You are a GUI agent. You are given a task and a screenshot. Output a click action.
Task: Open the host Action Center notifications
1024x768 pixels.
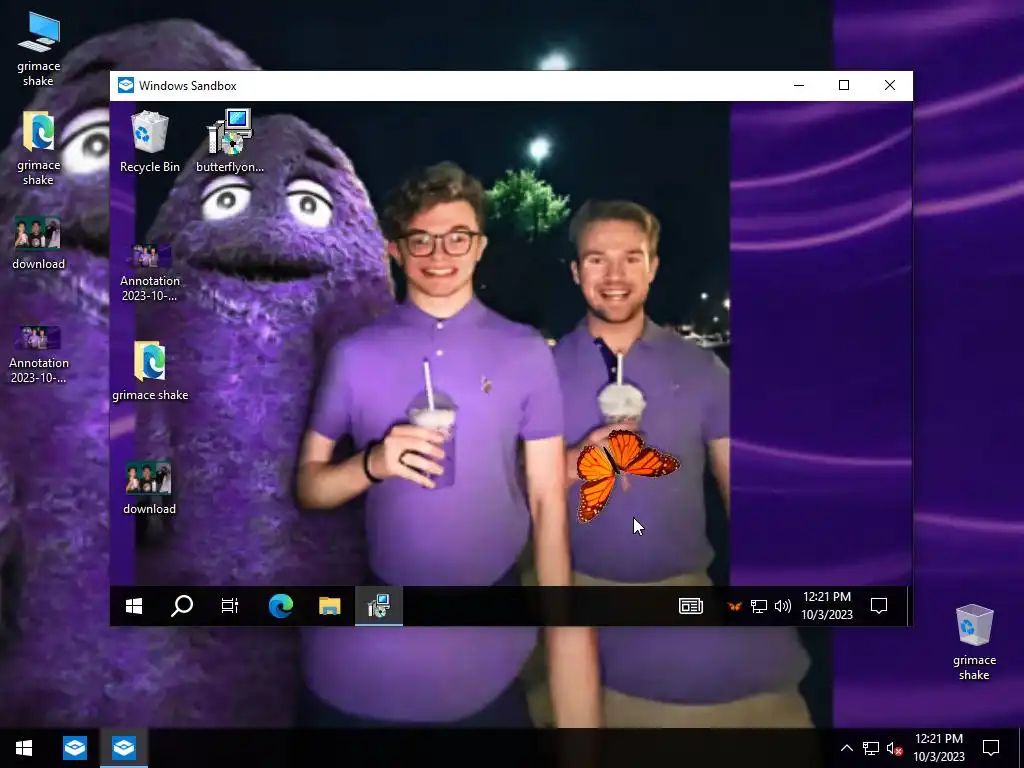tap(991, 748)
